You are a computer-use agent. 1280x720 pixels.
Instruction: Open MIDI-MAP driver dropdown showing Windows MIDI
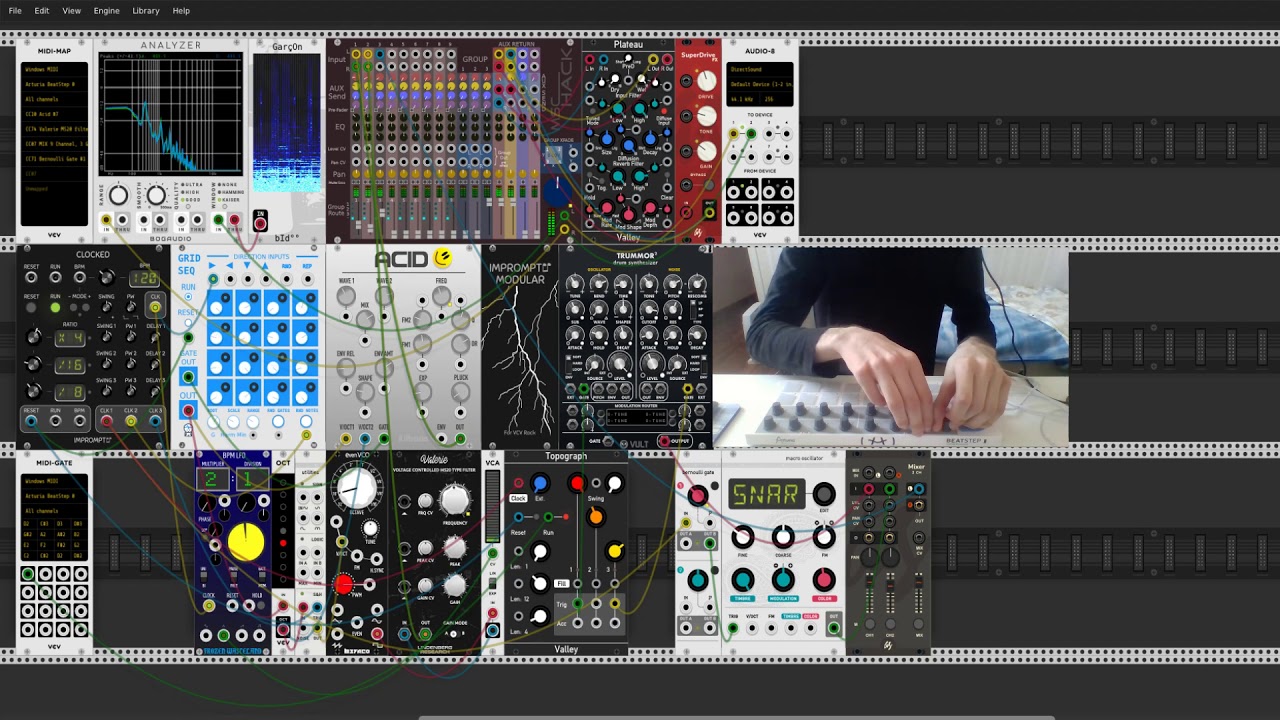(55, 70)
